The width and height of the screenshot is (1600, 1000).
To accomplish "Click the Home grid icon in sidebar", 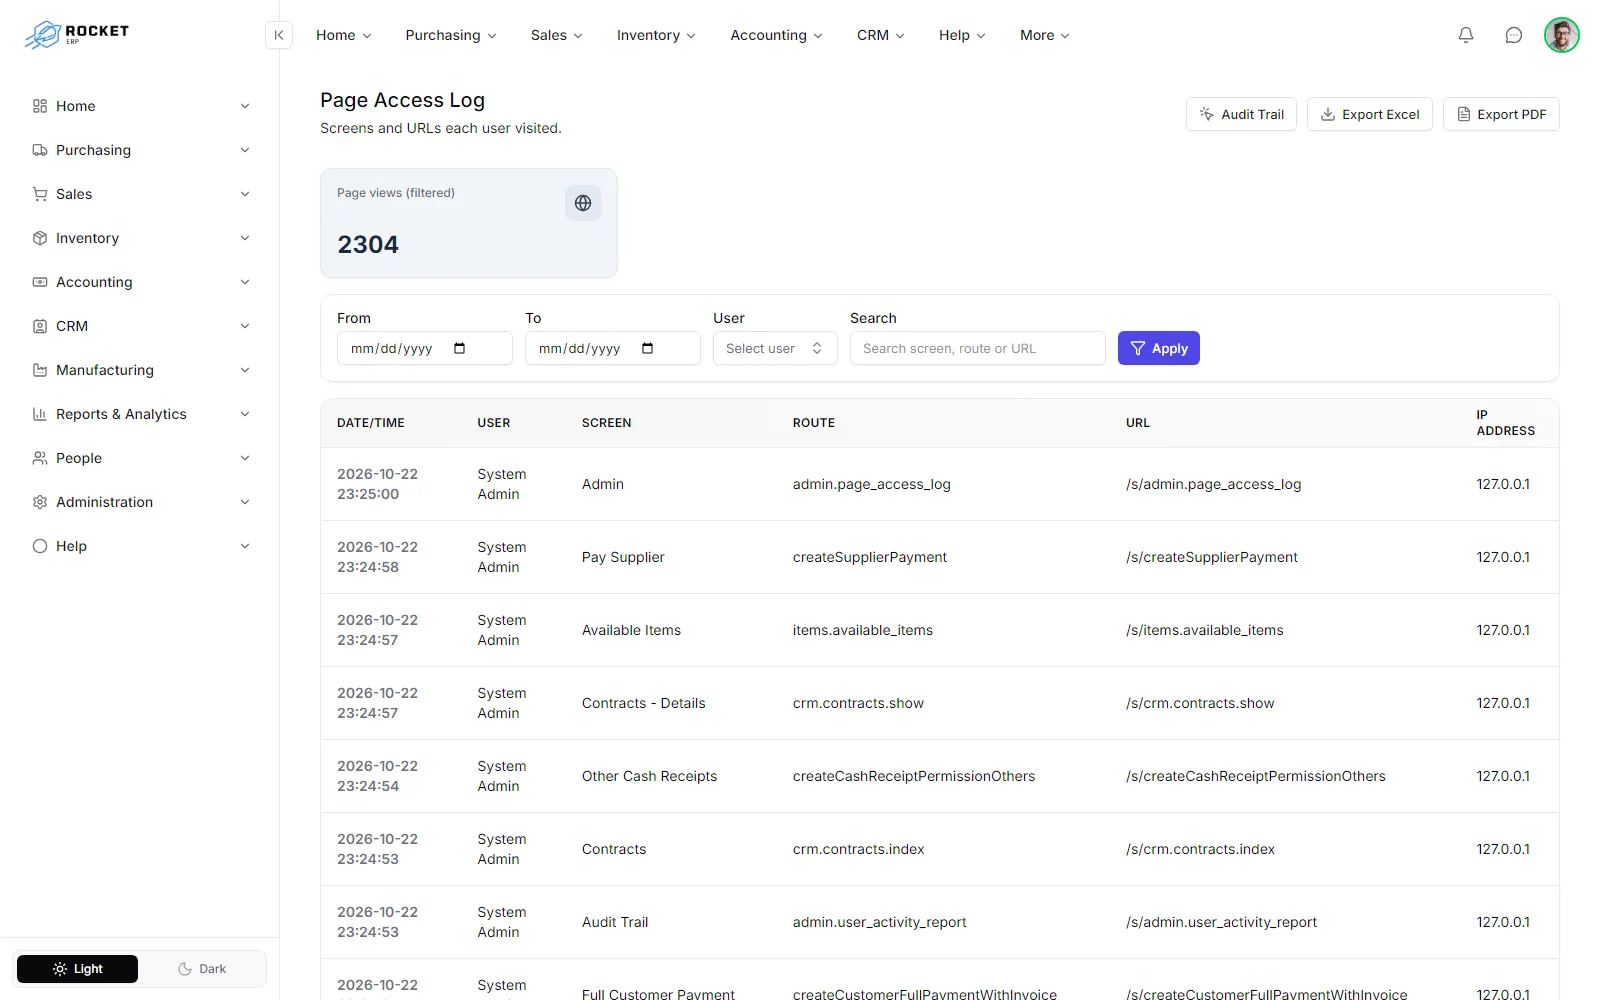I will tap(40, 106).
